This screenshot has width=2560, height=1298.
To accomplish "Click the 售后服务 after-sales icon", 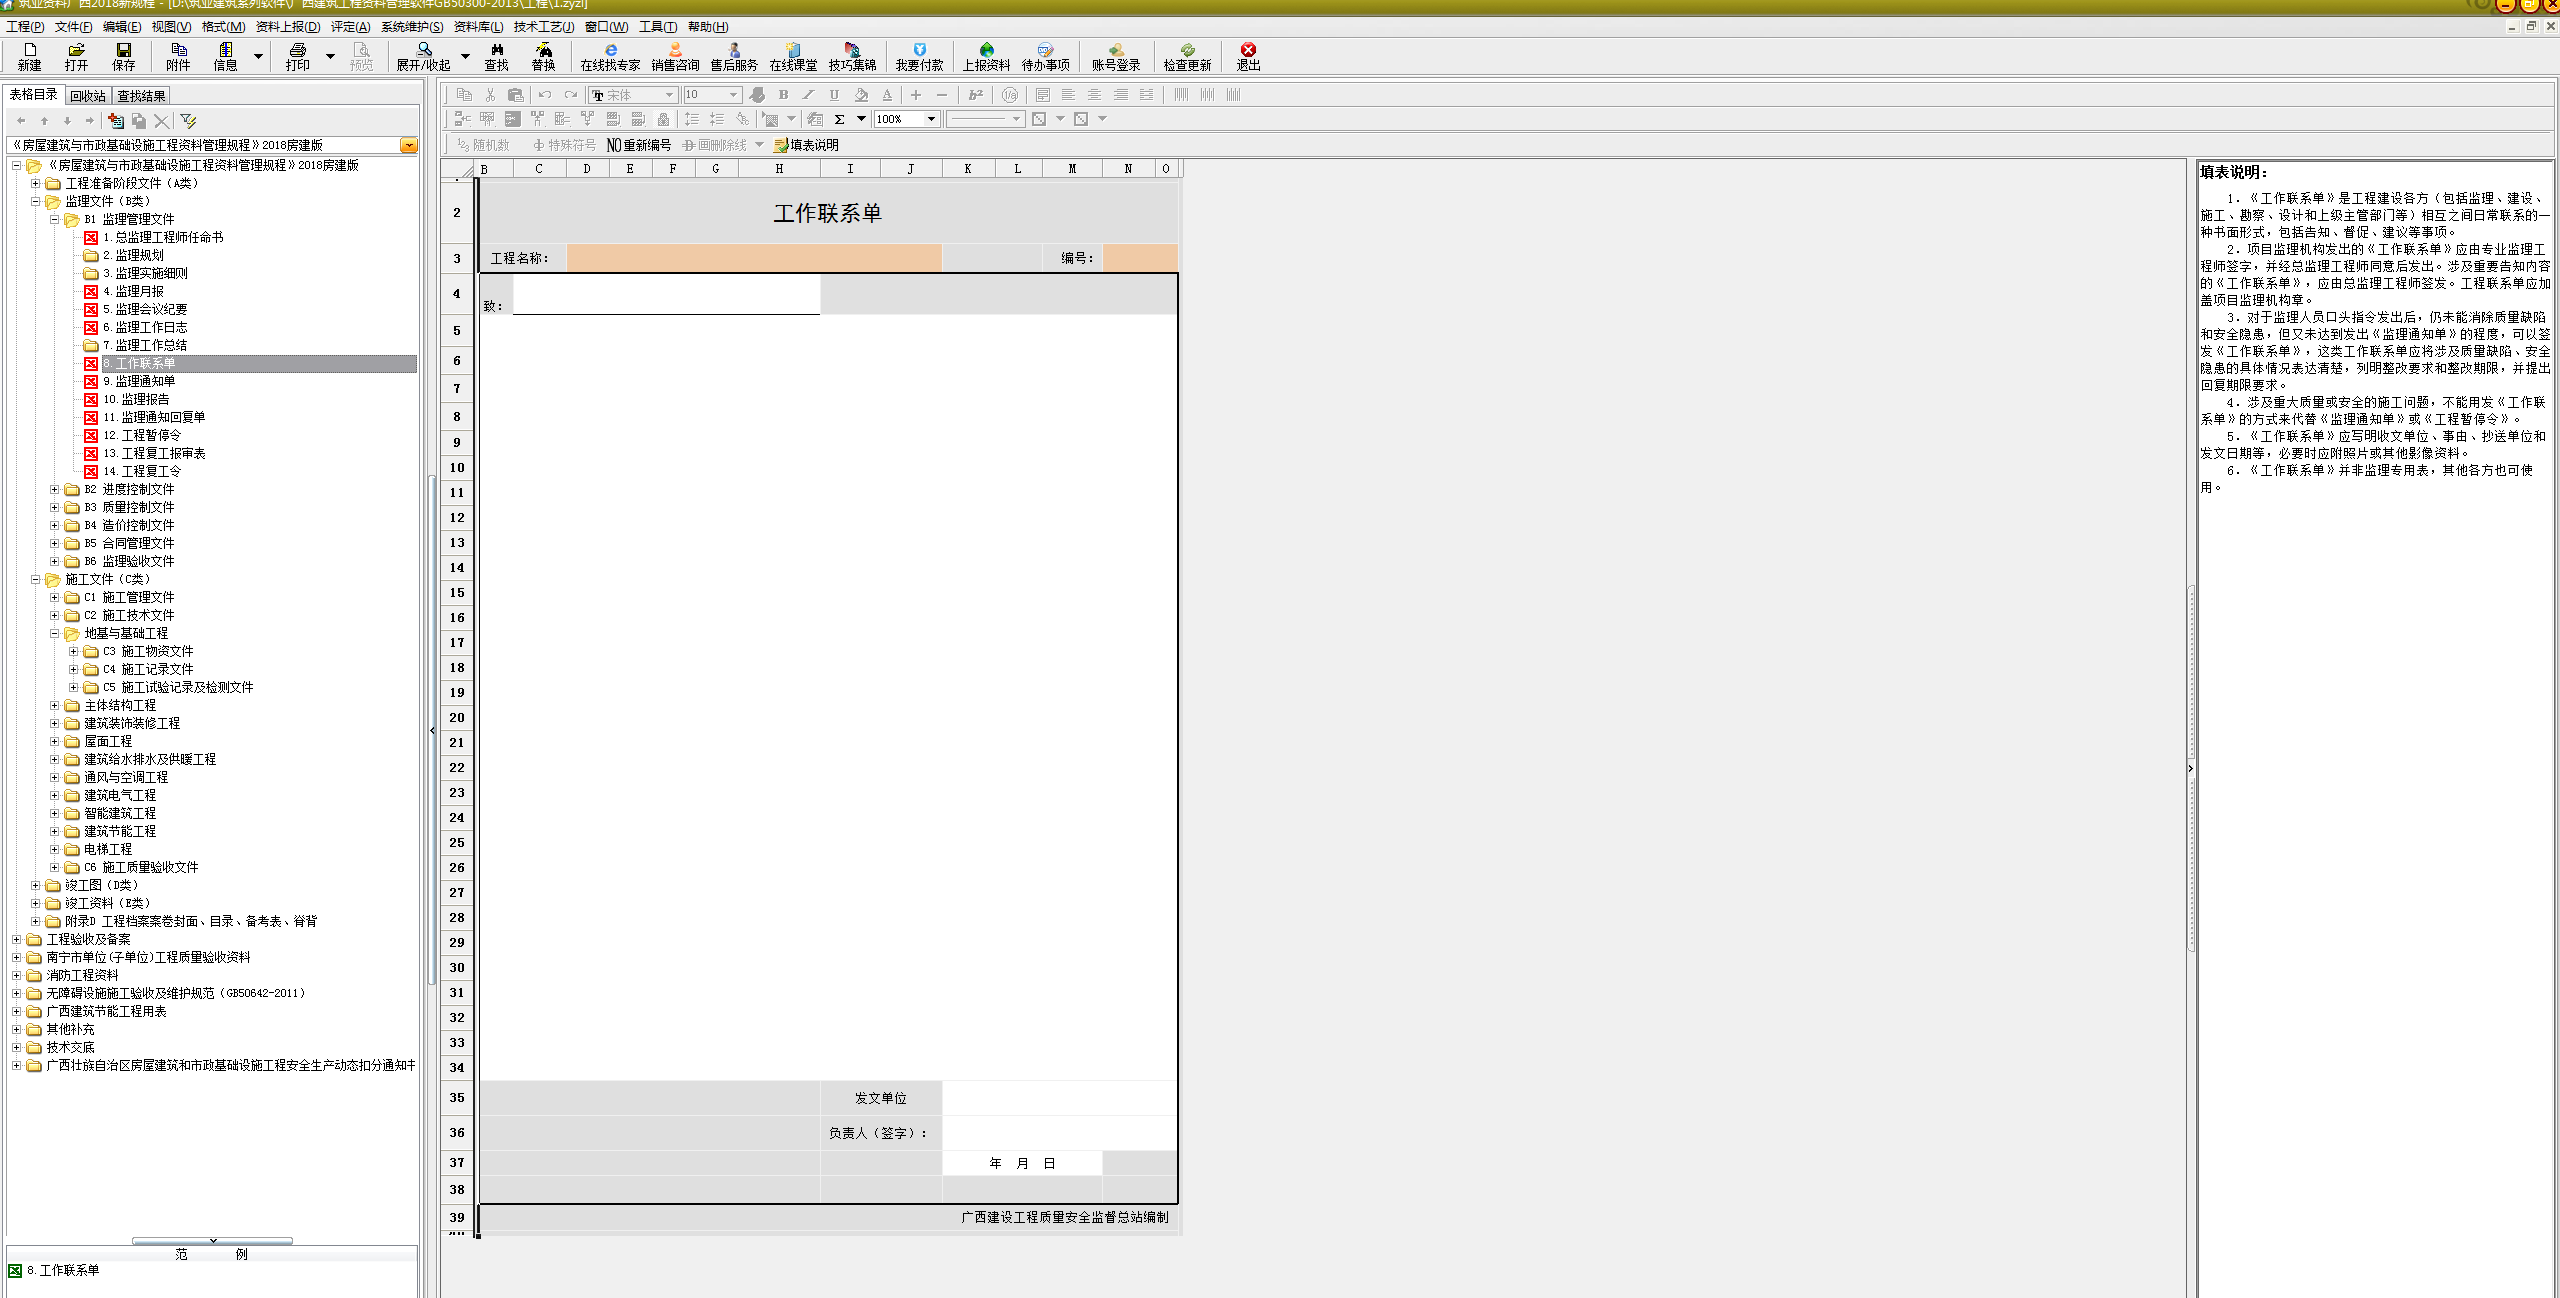I will coord(734,56).
